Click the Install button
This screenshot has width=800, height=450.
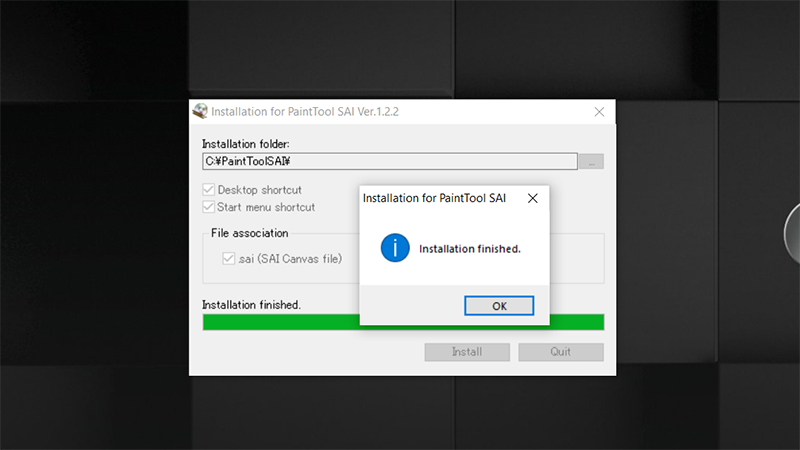click(467, 352)
